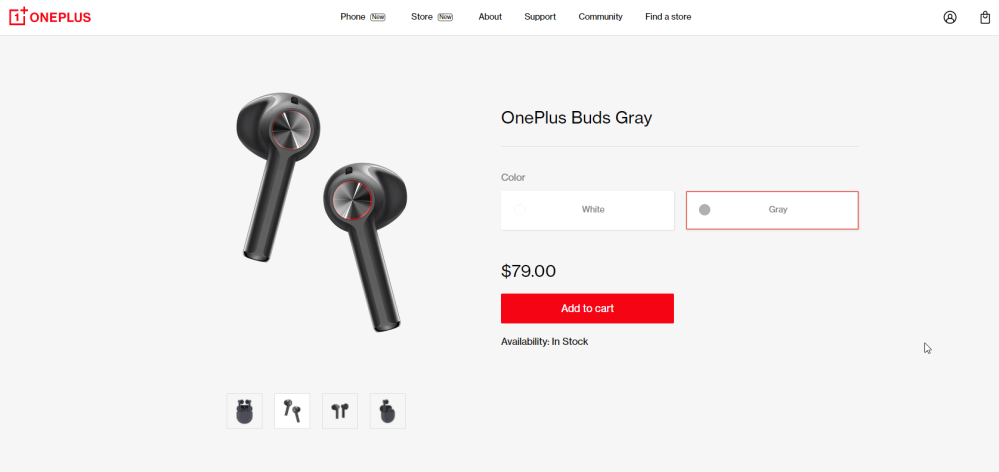This screenshot has width=999, height=472.
Task: Go to the About page
Action: [x=490, y=17]
